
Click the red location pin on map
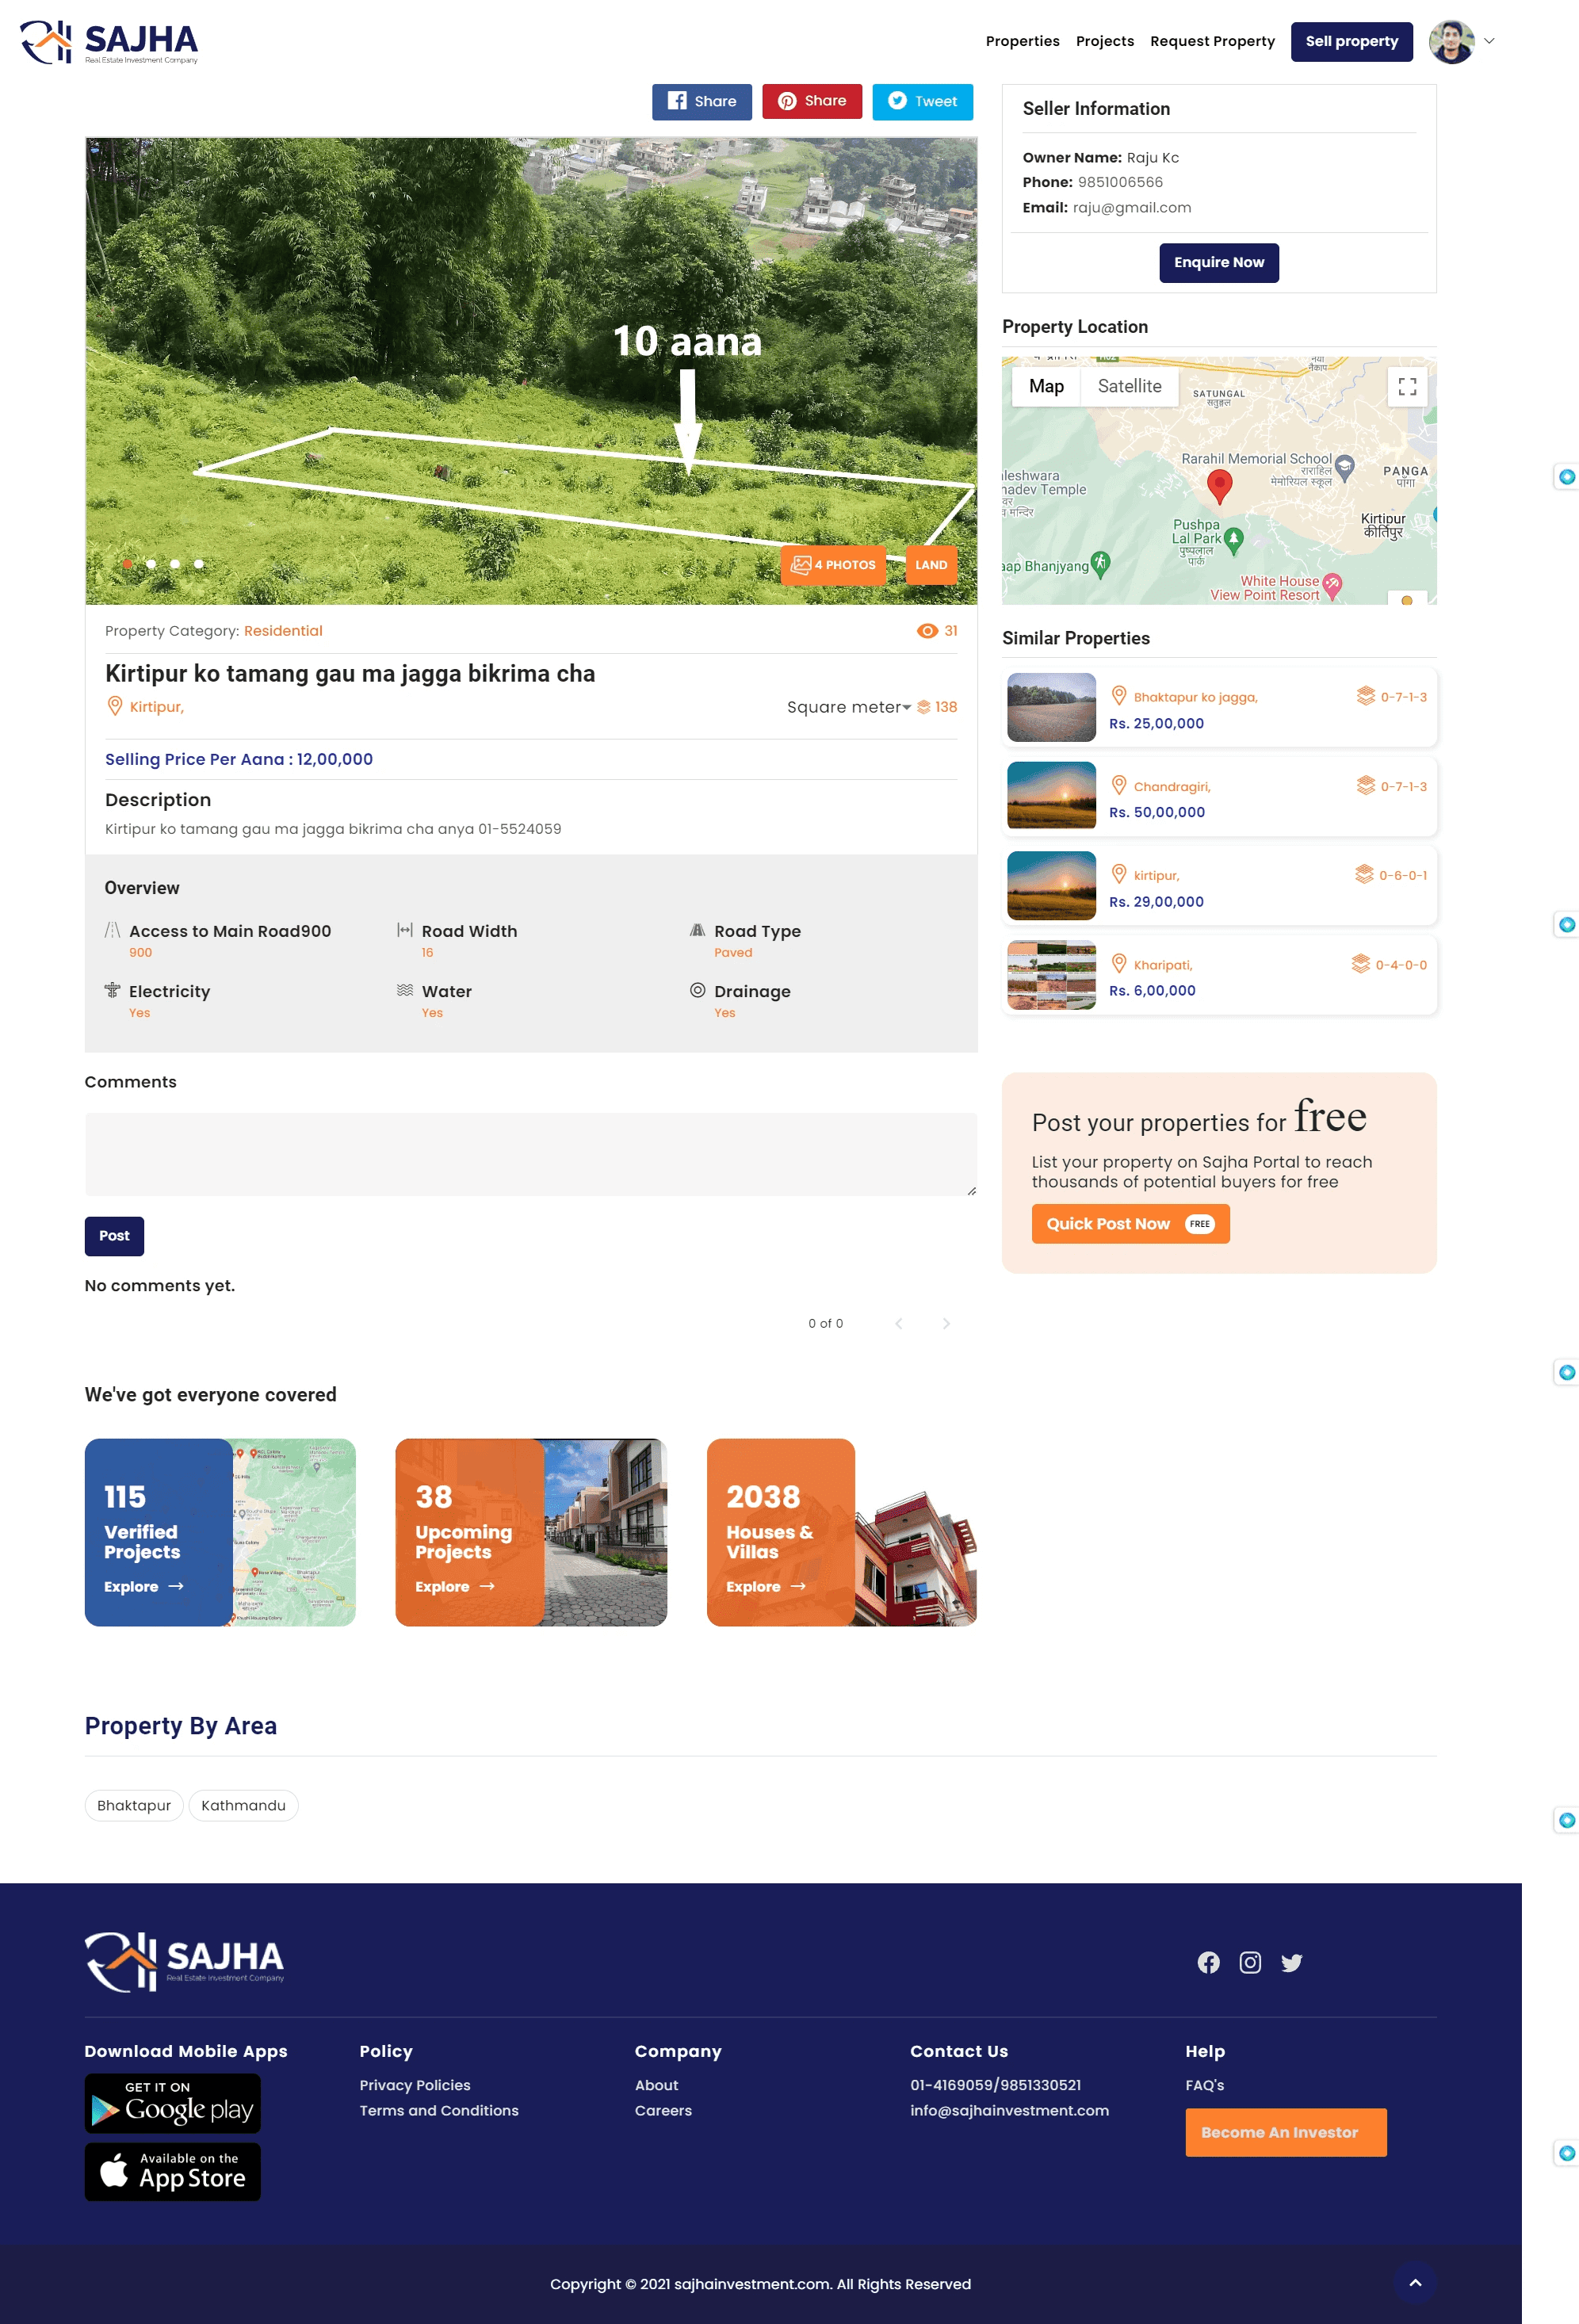[1219, 486]
